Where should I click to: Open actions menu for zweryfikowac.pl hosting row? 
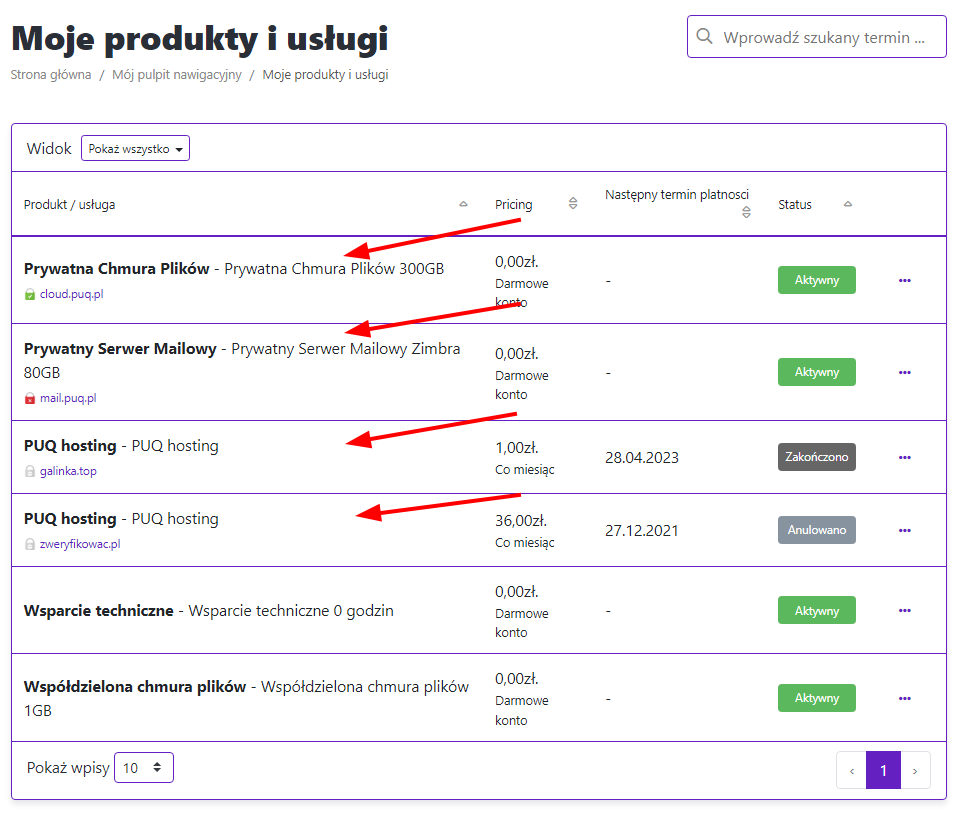coord(904,530)
